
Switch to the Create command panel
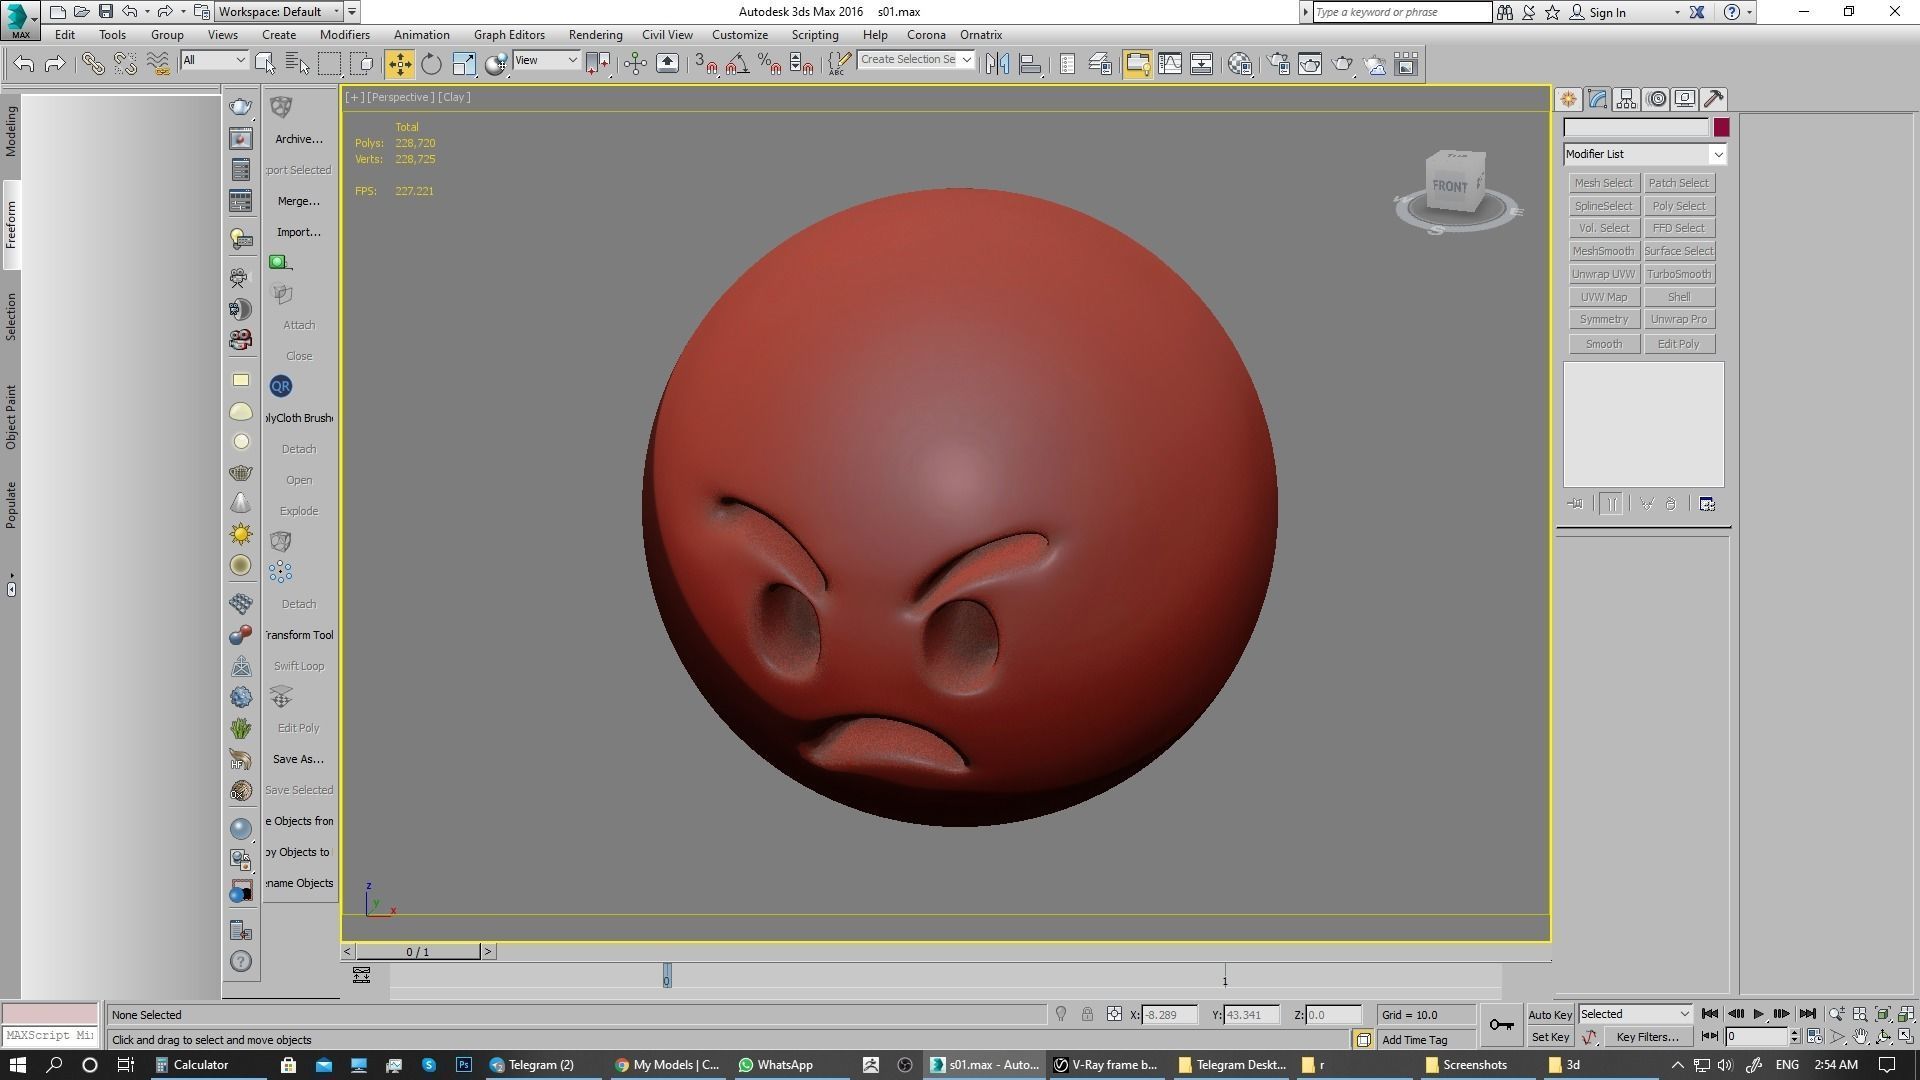[1568, 99]
